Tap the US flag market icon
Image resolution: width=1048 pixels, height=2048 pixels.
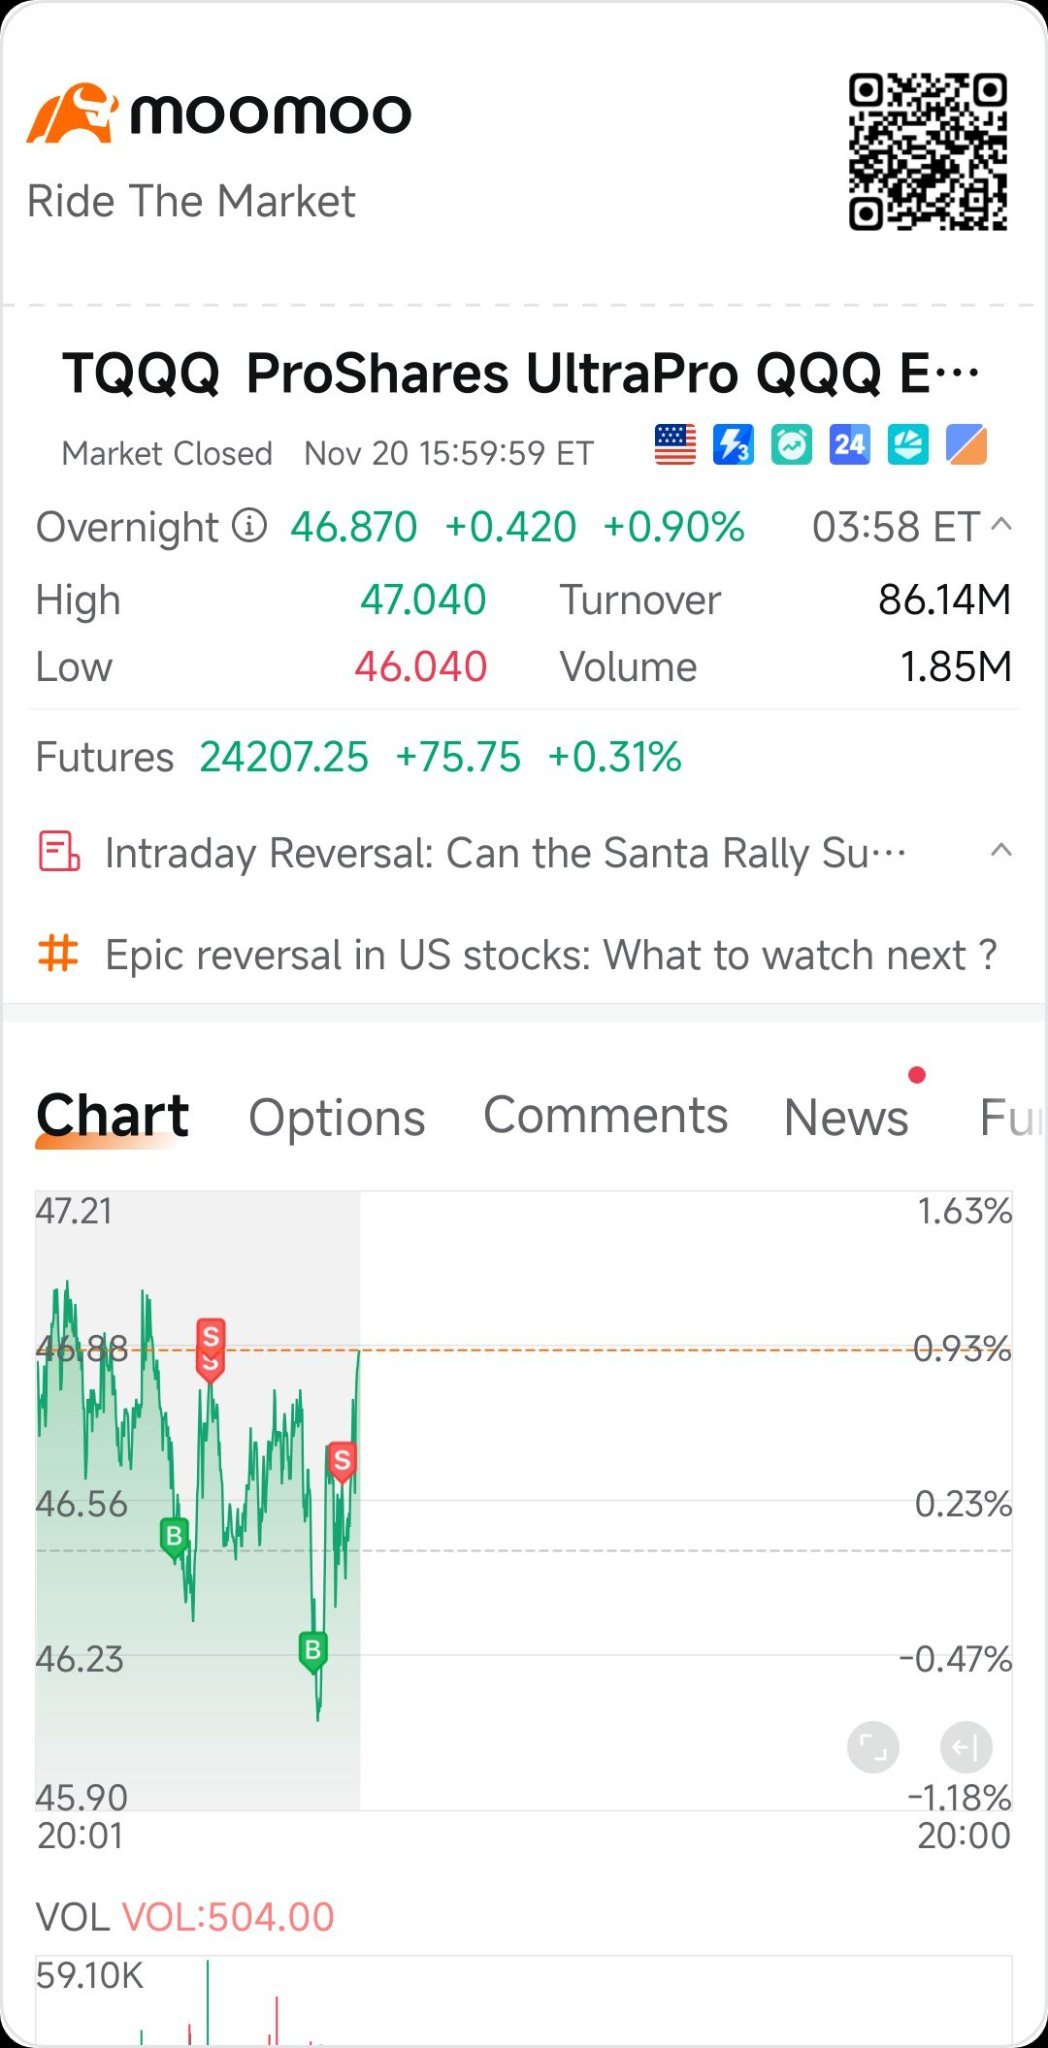tap(675, 445)
